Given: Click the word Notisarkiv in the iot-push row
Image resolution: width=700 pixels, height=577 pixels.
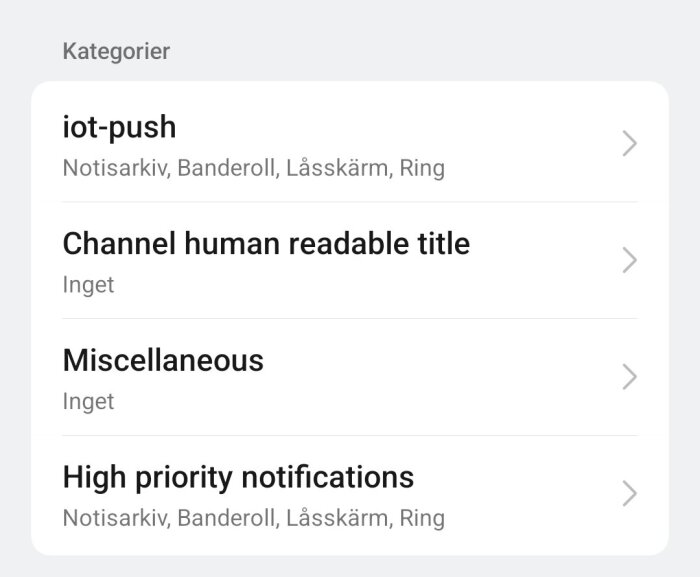Looking at the screenshot, I should (117, 168).
